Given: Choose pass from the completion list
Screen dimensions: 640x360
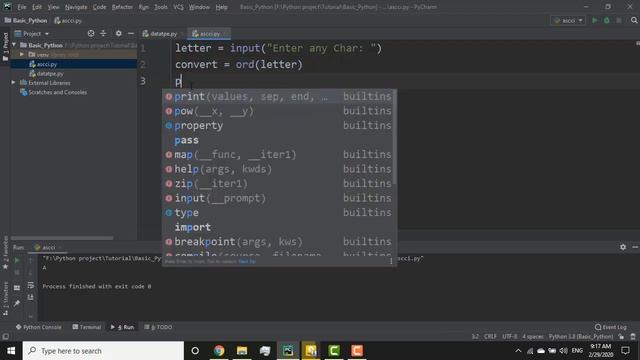Looking at the screenshot, I should pyautogui.click(x=278, y=140).
